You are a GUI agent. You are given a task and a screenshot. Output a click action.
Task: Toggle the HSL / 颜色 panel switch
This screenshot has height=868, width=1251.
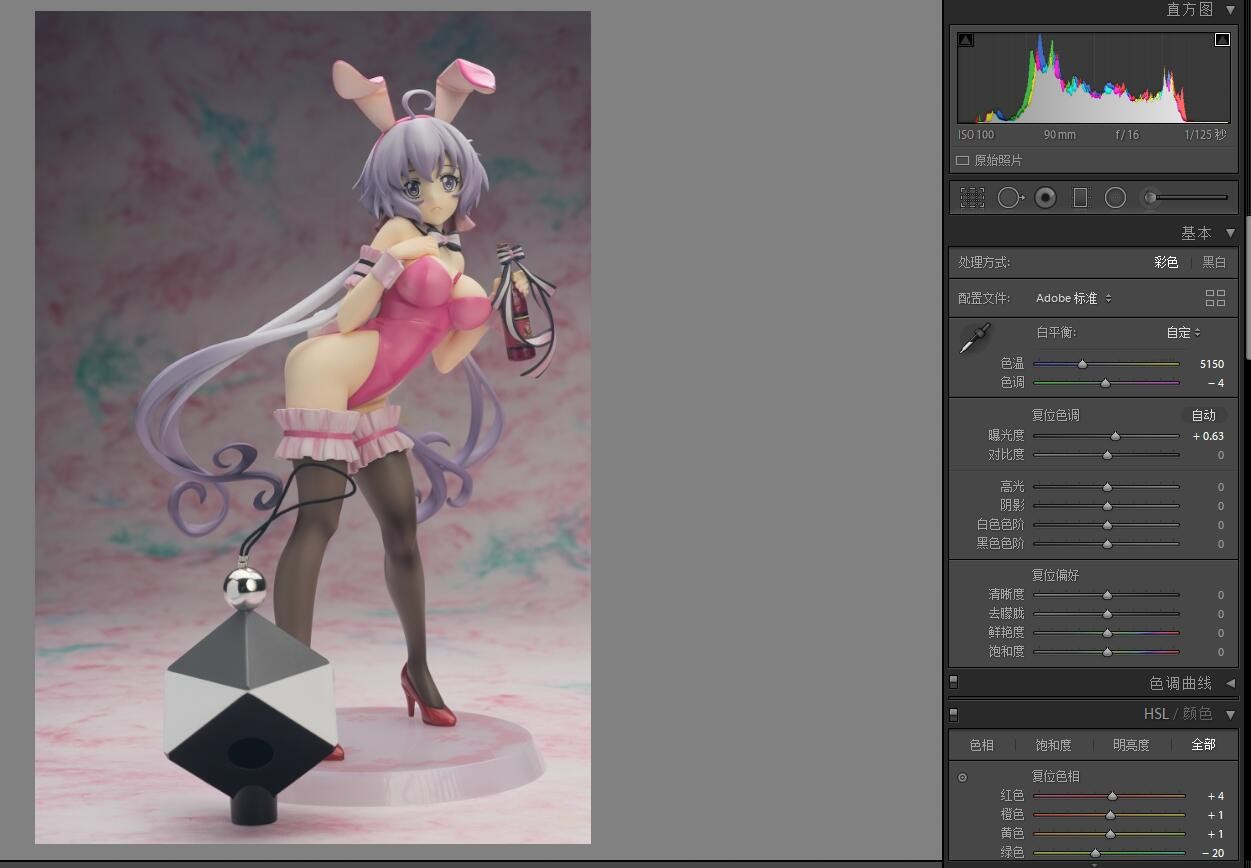tap(953, 714)
